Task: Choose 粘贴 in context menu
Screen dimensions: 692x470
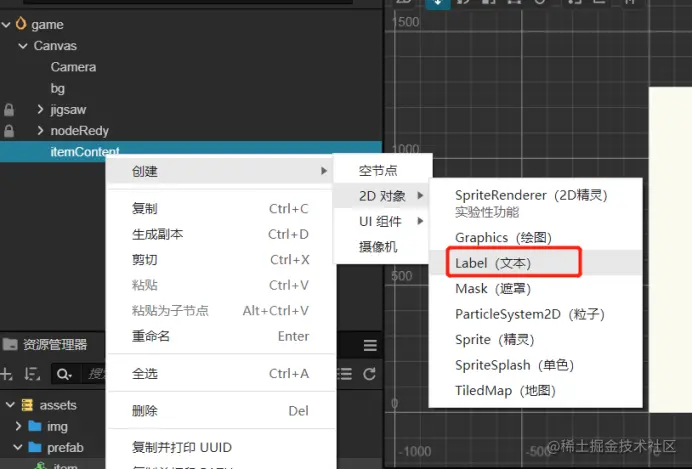Action: (x=219, y=285)
